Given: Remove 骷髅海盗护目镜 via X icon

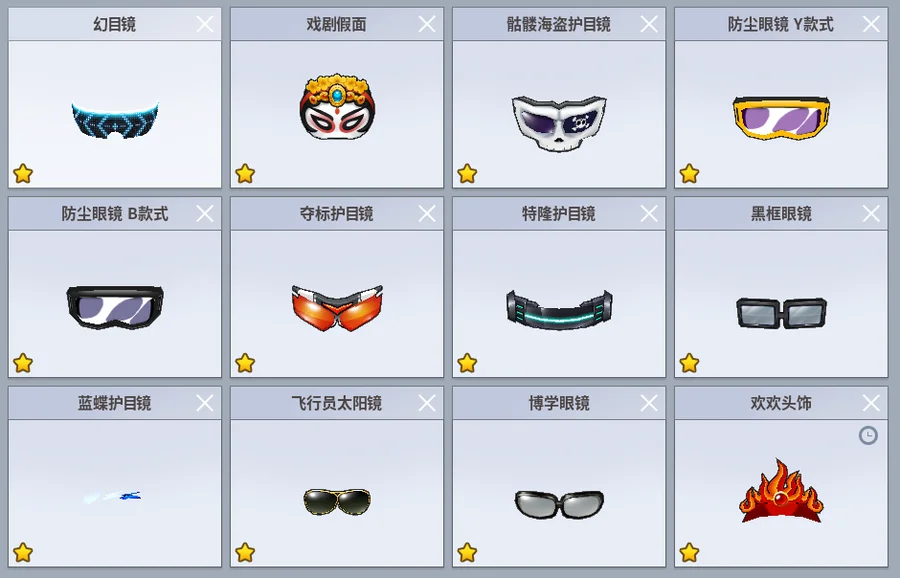Looking at the screenshot, I should click(x=649, y=24).
